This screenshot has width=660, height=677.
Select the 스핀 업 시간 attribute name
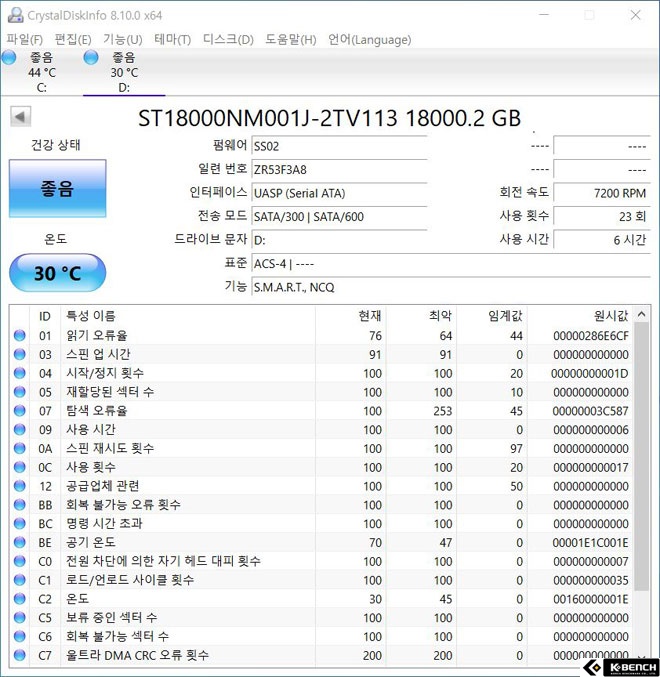coord(98,354)
